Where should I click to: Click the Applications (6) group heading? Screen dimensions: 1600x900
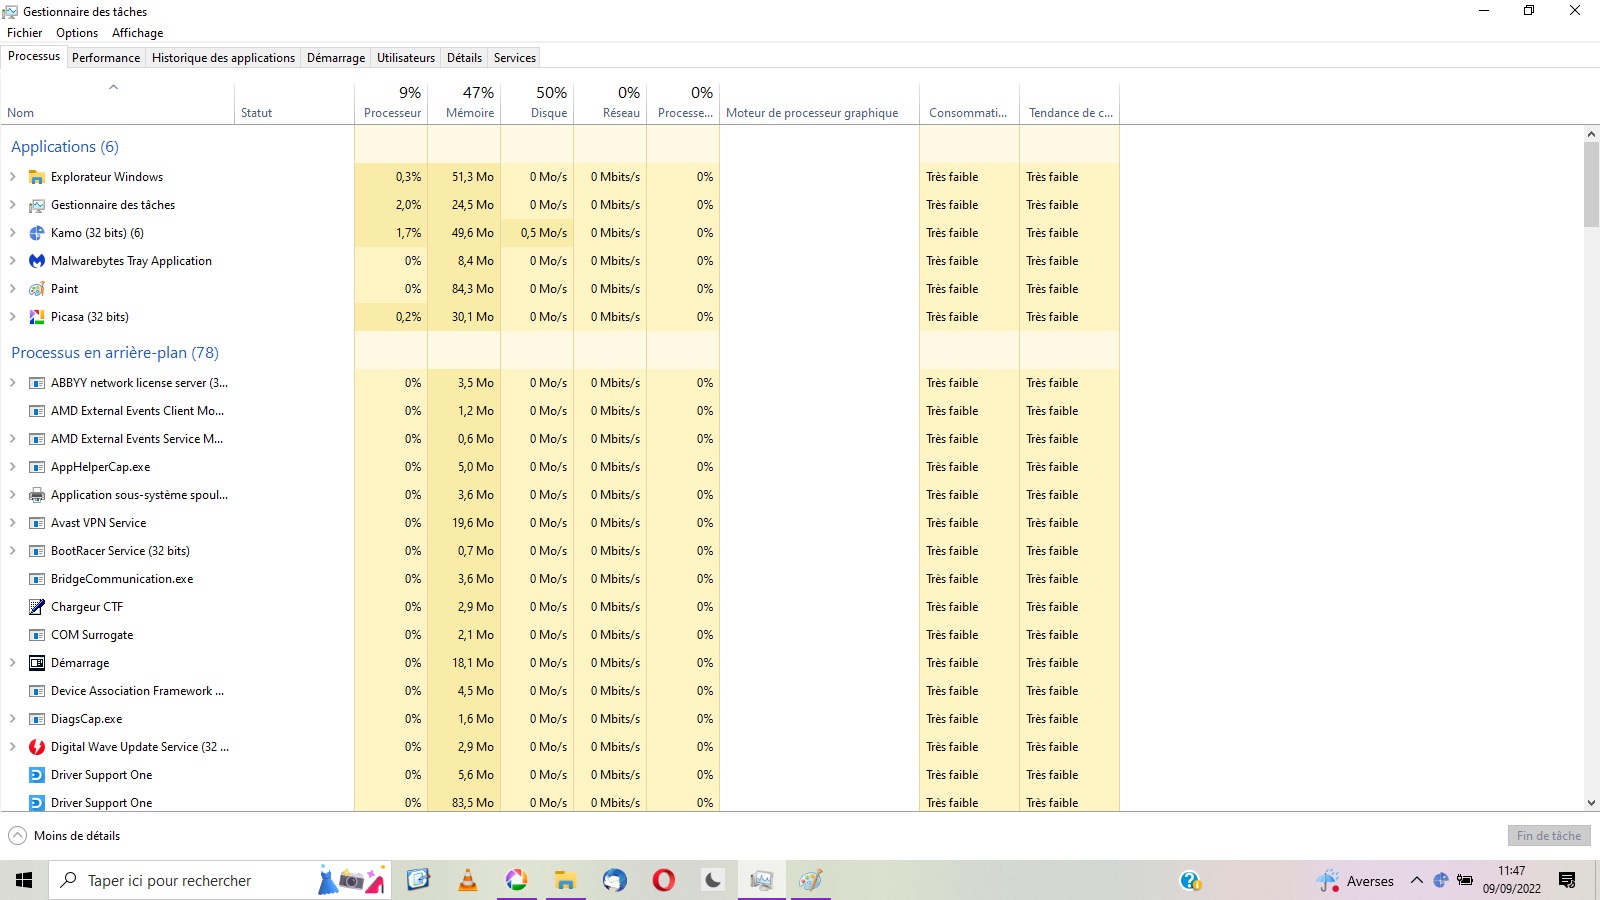point(65,147)
